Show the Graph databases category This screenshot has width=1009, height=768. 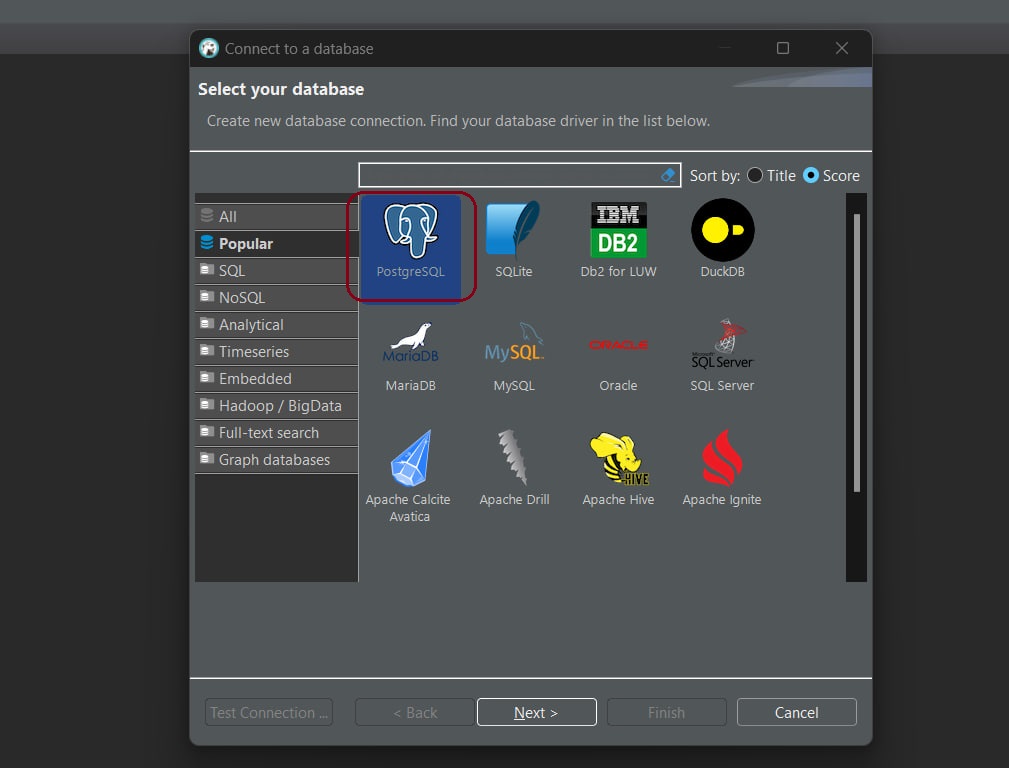point(277,460)
